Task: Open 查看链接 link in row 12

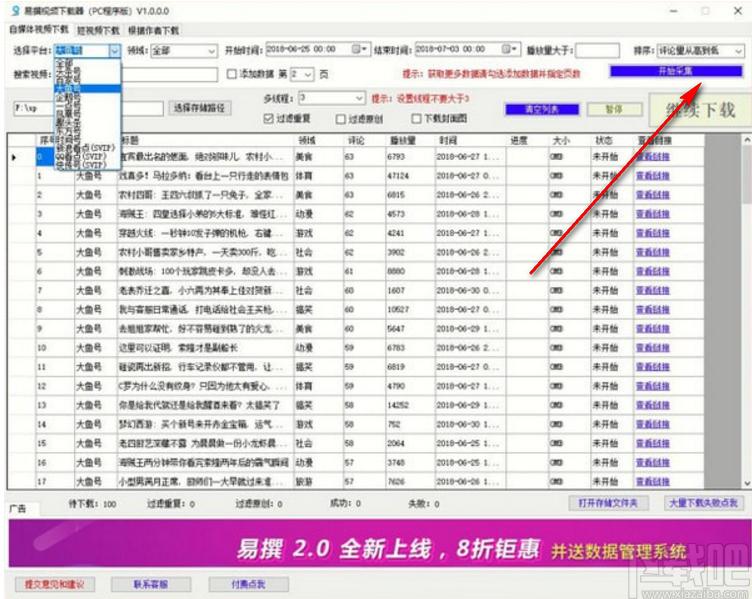Action: click(x=653, y=386)
